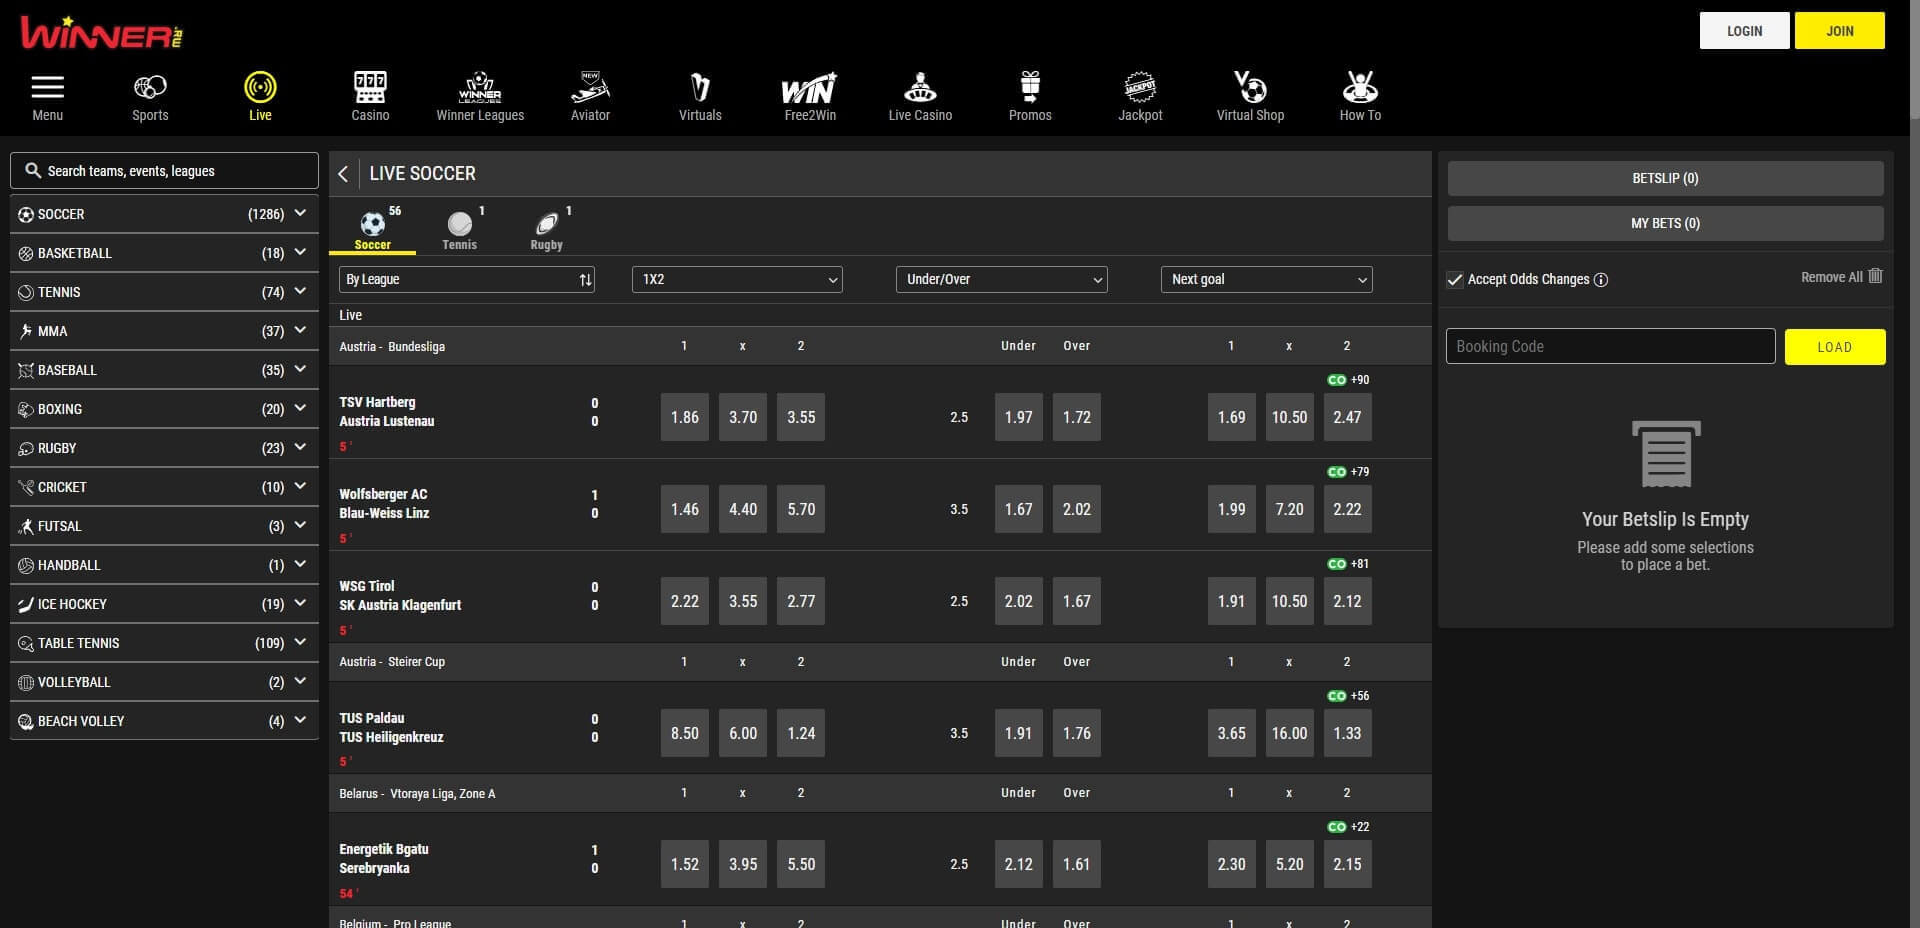Select the Live Casino icon
The width and height of the screenshot is (1920, 928).
(x=919, y=87)
